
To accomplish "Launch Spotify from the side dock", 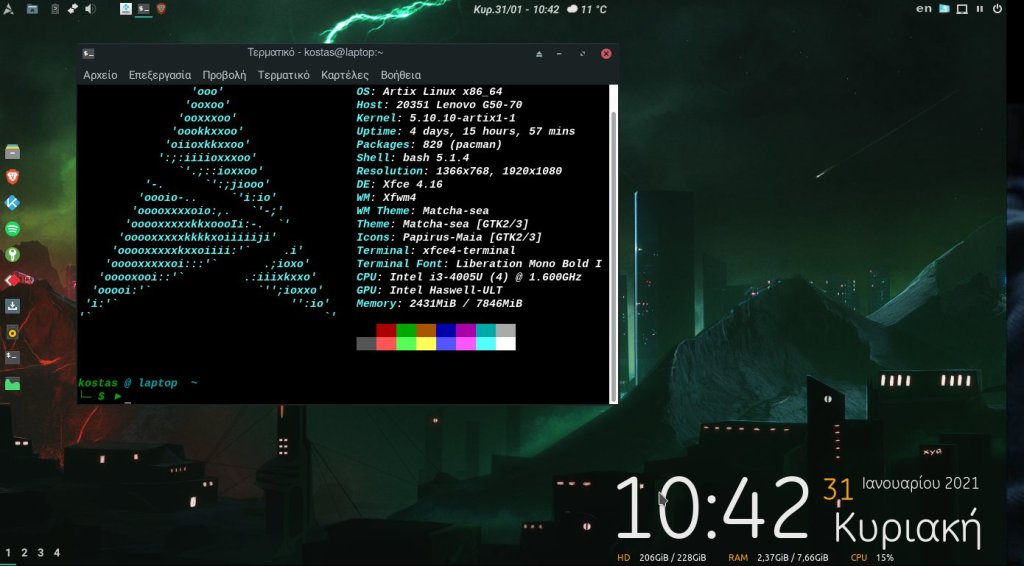I will click(13, 228).
